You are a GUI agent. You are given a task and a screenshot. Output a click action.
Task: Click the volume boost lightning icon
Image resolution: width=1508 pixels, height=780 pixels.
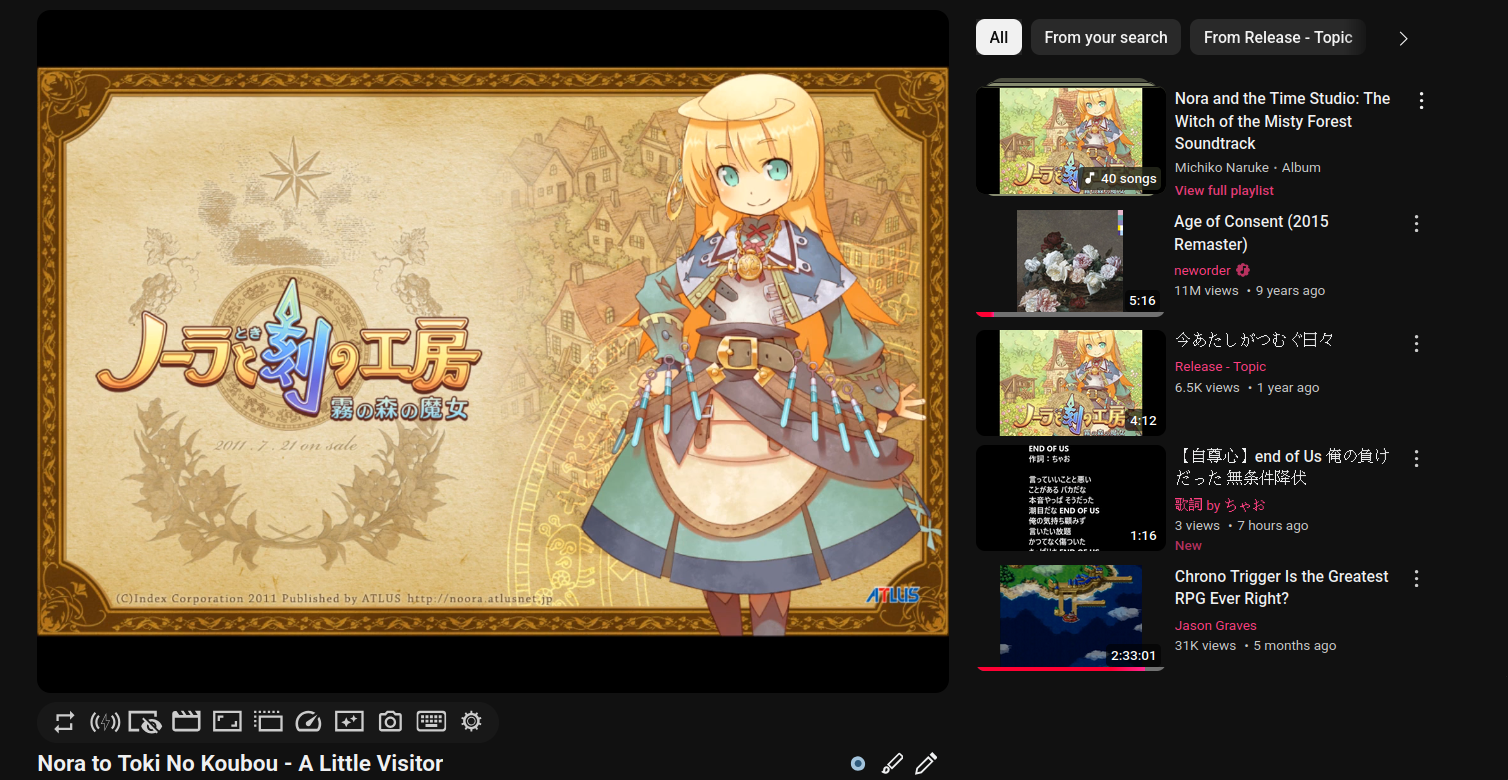pyautogui.click(x=105, y=721)
